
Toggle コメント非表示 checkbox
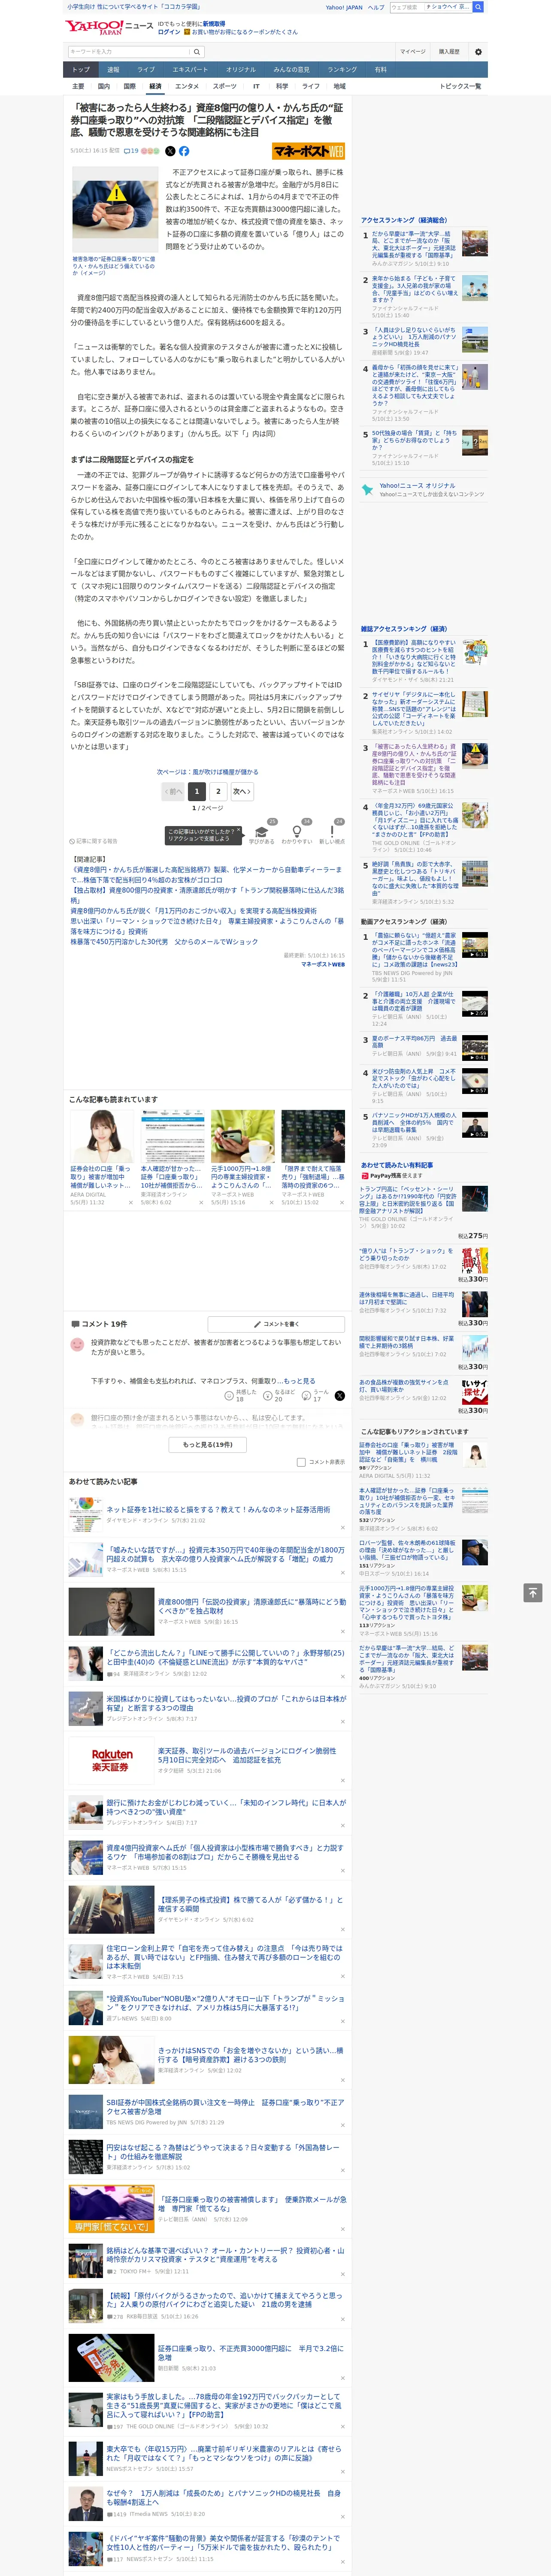pos(301,1462)
